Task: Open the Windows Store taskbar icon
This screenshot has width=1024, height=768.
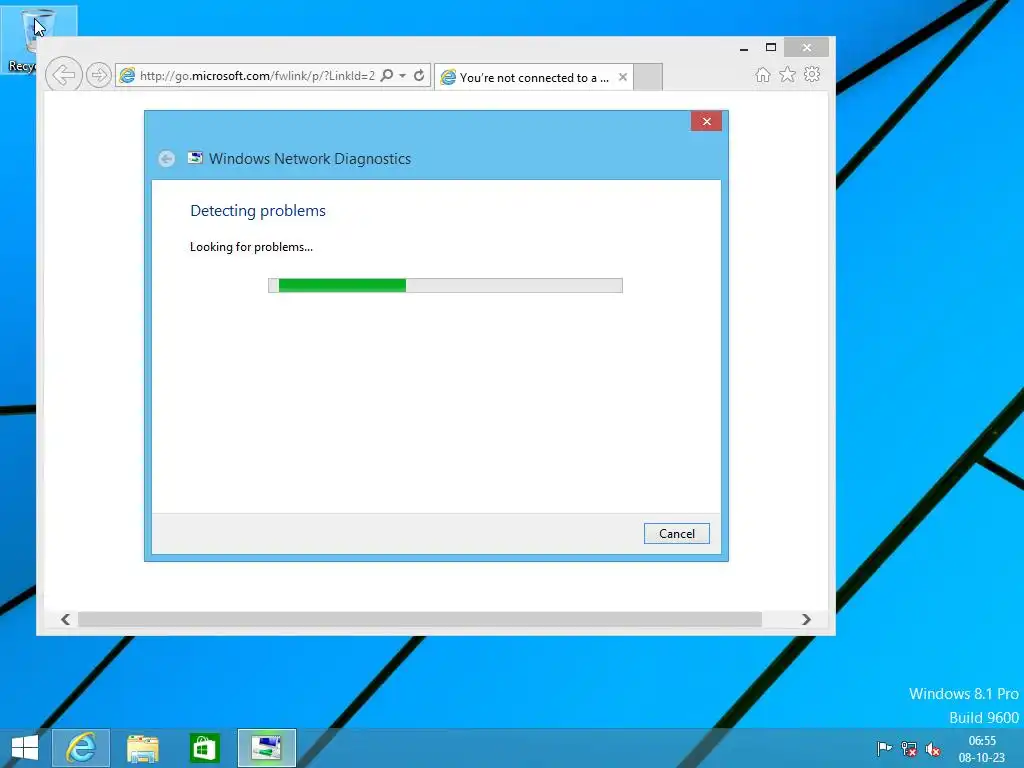Action: coord(204,748)
